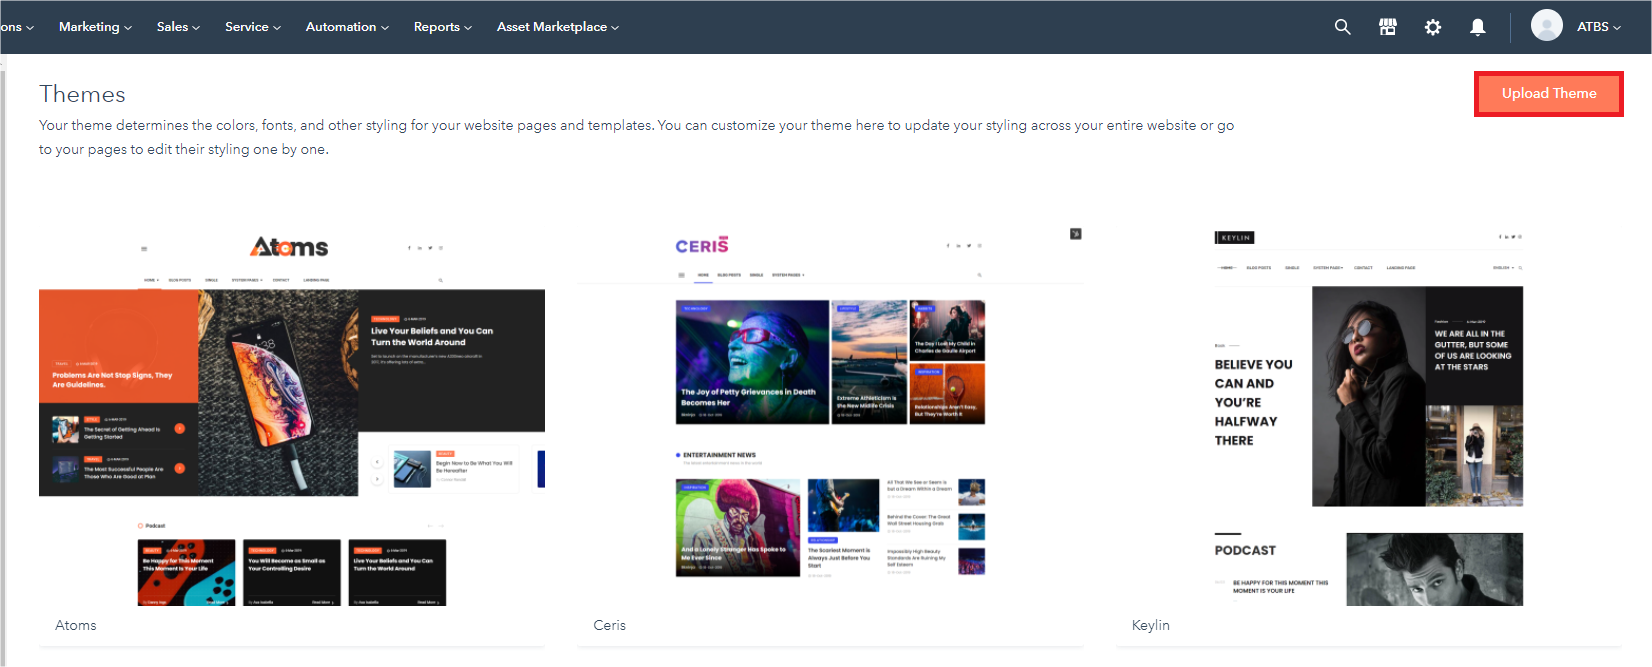Open the settings gear icon
1652x667 pixels.
click(x=1432, y=27)
